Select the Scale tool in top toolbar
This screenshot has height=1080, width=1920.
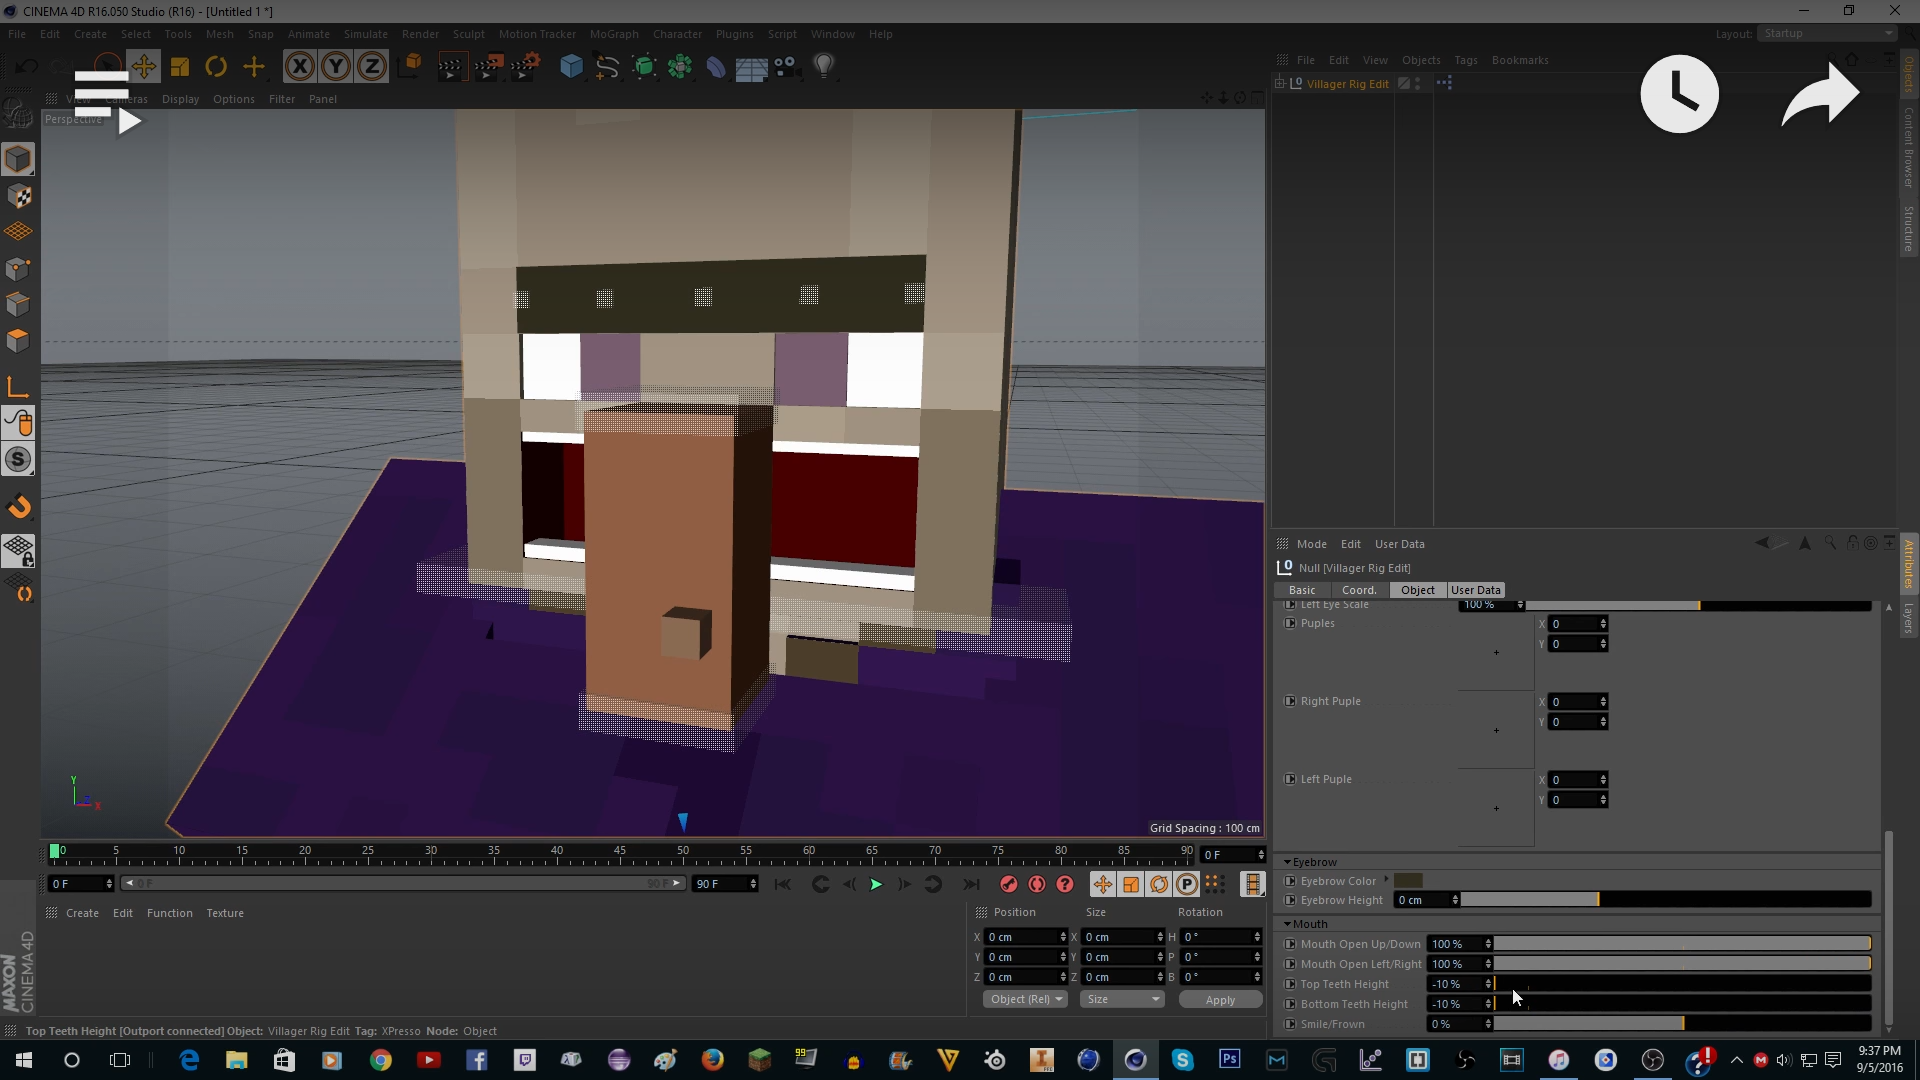click(x=180, y=67)
